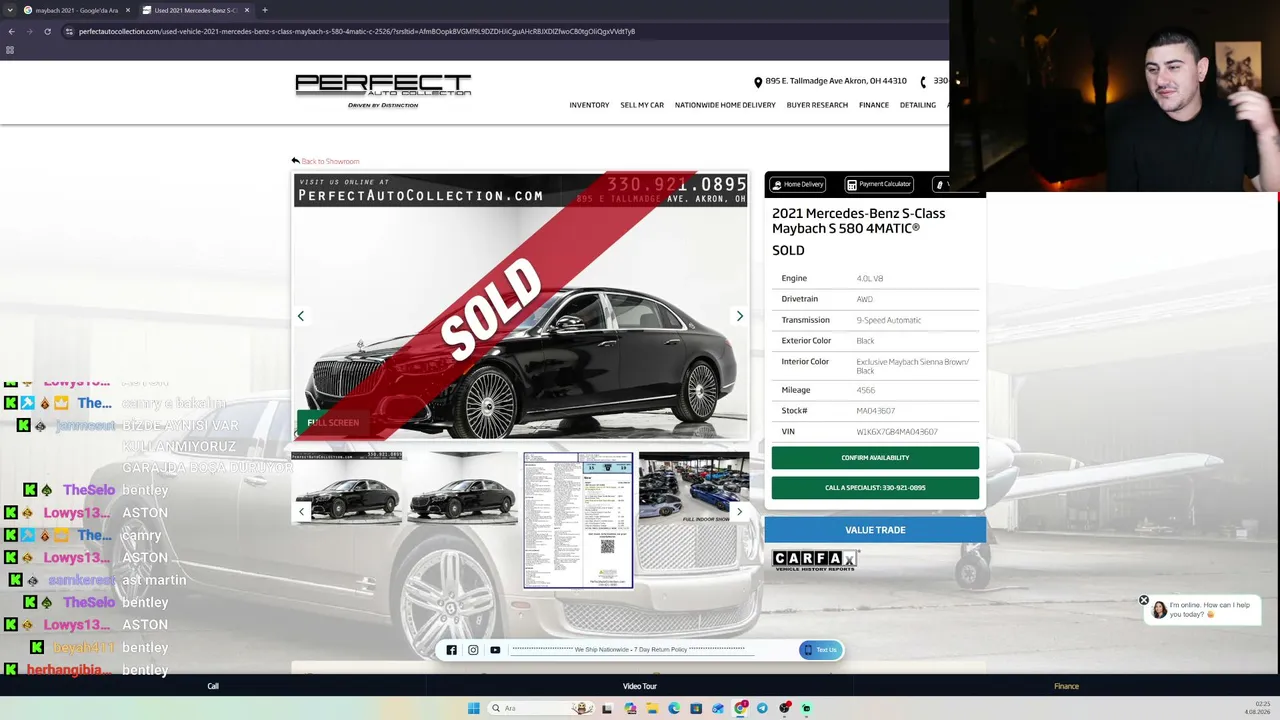
Task: Click the Video Tour link in bottom bar
Action: click(640, 686)
